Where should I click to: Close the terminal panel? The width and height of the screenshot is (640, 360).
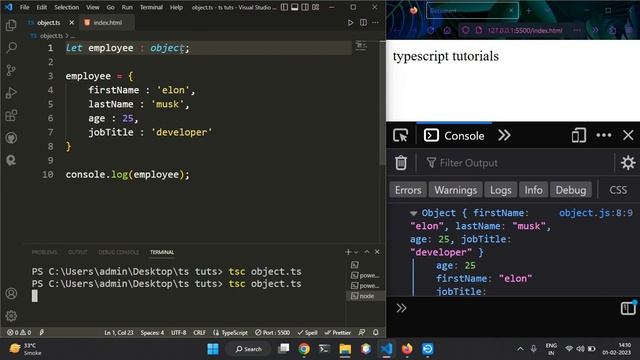tap(377, 252)
